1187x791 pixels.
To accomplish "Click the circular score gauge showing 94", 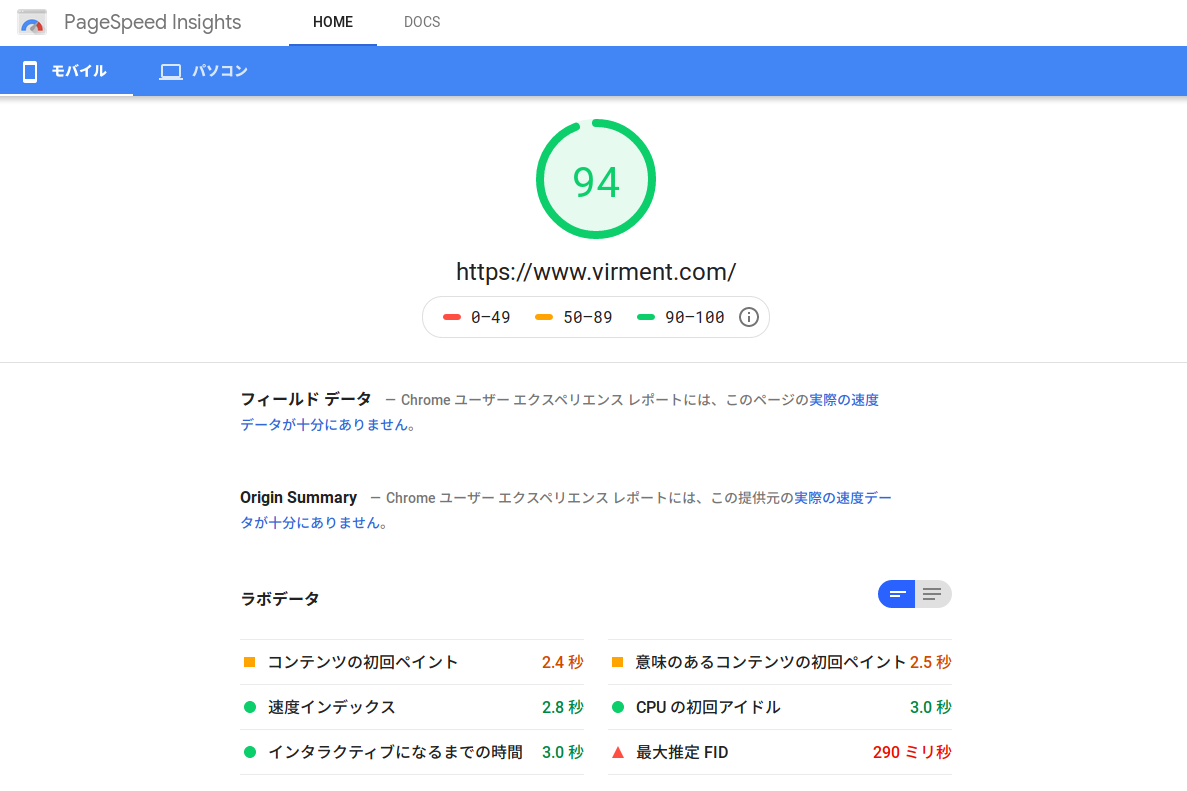I will [596, 179].
